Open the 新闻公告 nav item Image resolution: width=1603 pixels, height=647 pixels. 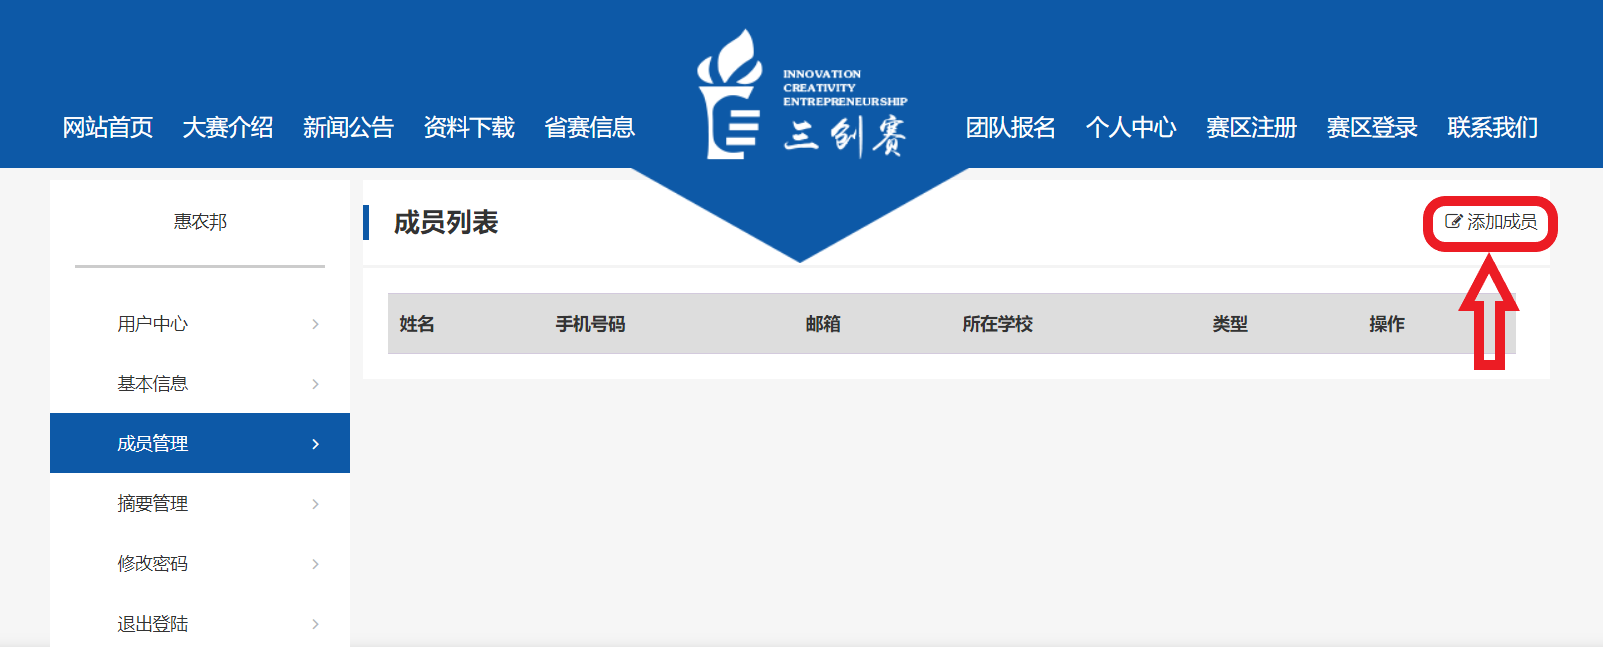(x=348, y=128)
